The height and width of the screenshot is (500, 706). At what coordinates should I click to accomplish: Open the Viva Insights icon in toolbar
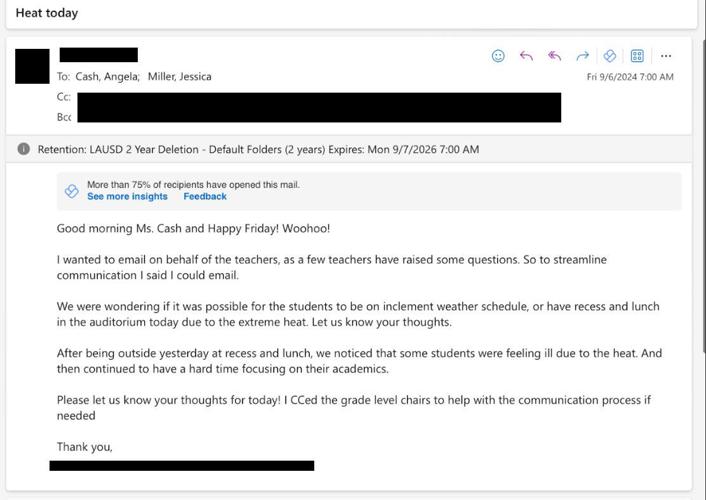tap(609, 56)
